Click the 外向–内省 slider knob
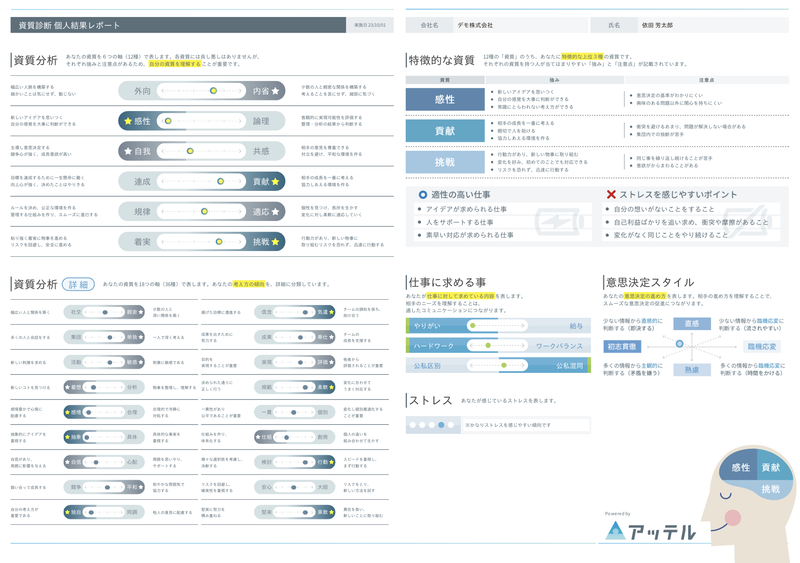Viewport: 800px width, 563px height. coord(214,91)
